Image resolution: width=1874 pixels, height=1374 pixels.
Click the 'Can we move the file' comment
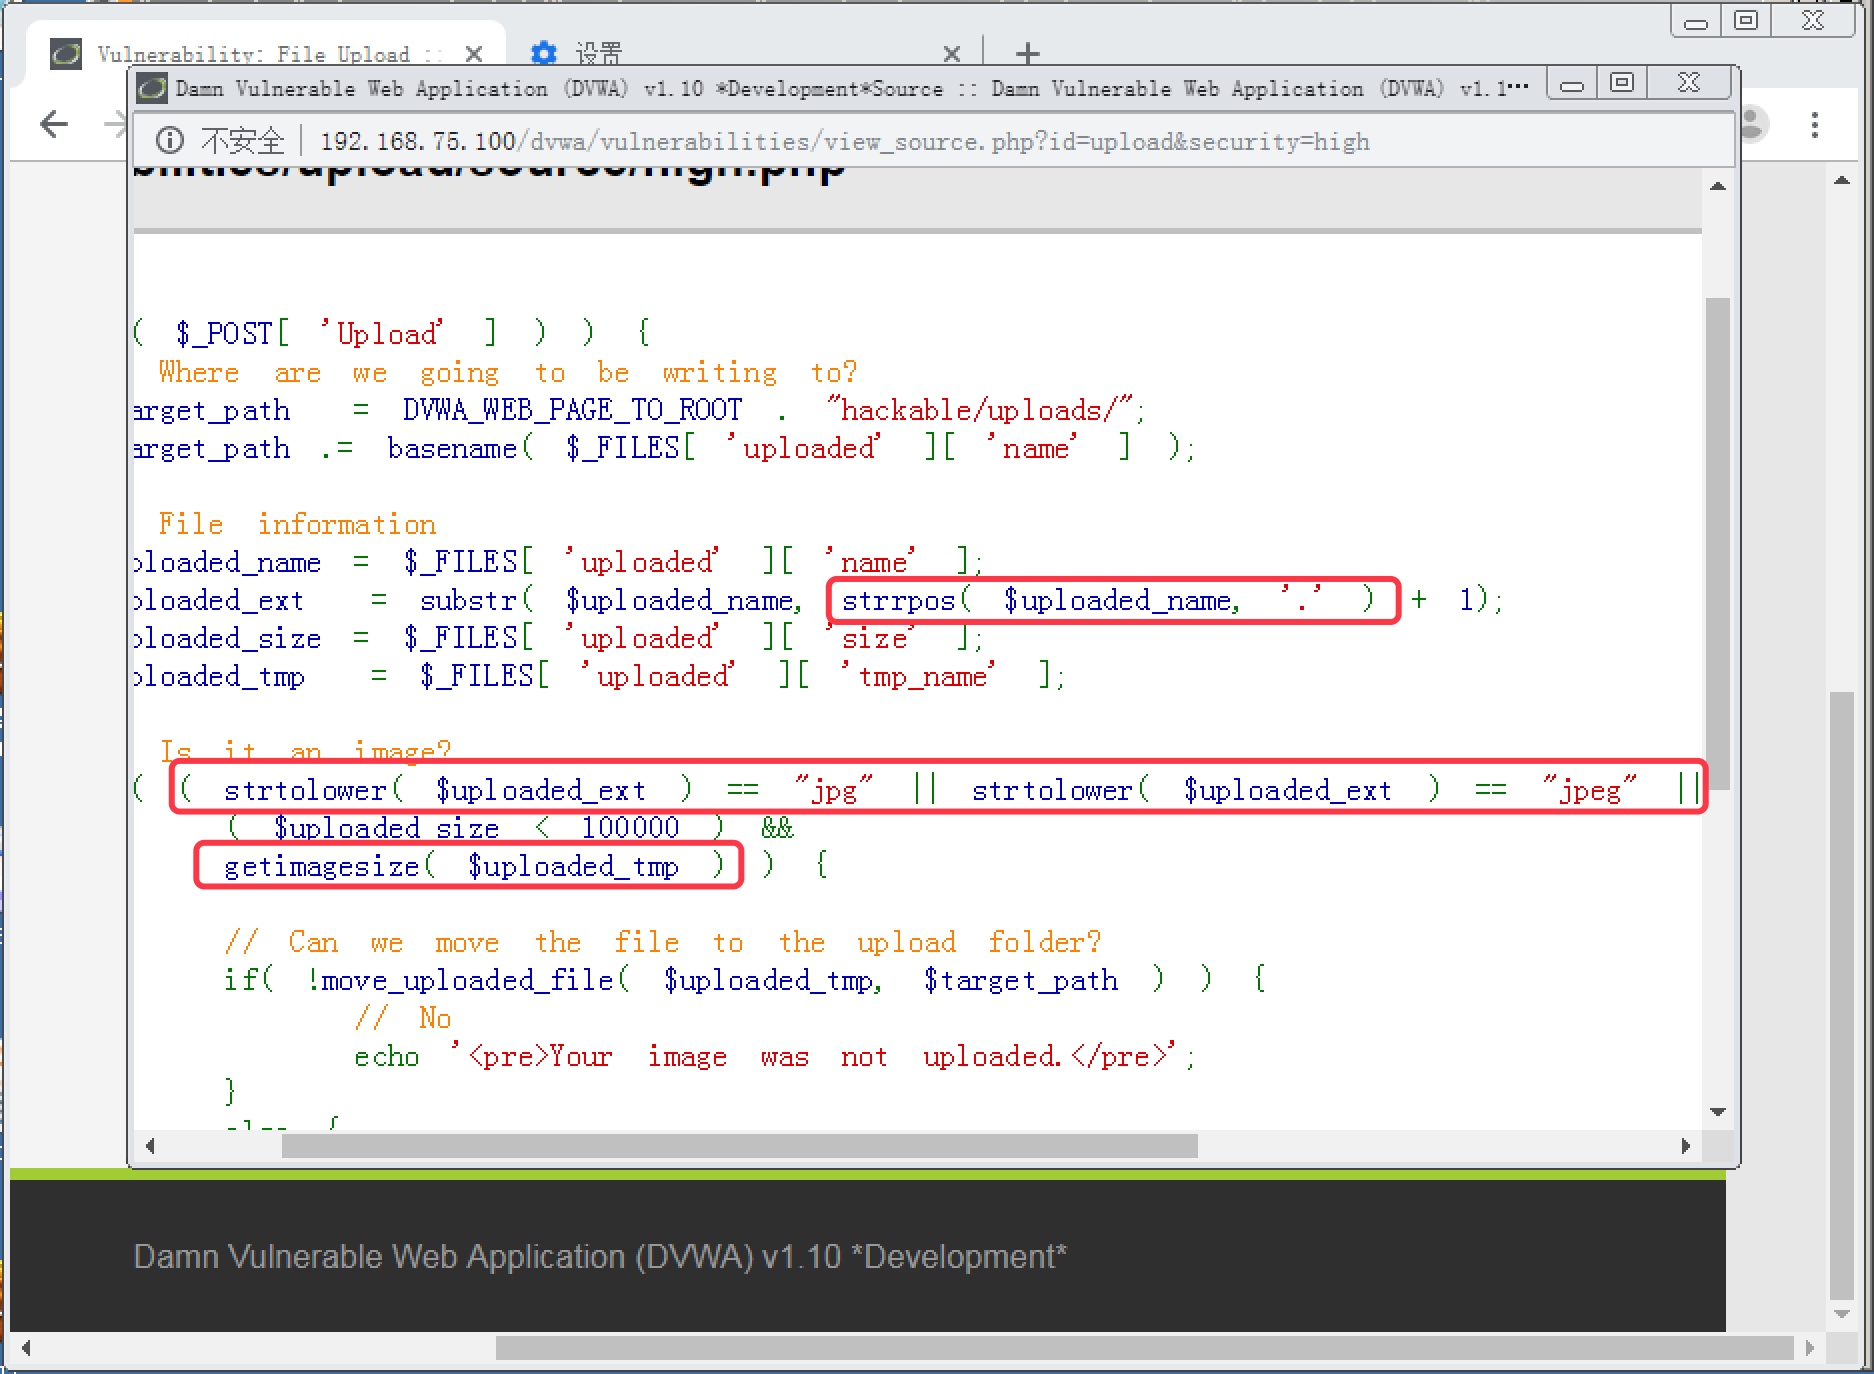pos(663,942)
